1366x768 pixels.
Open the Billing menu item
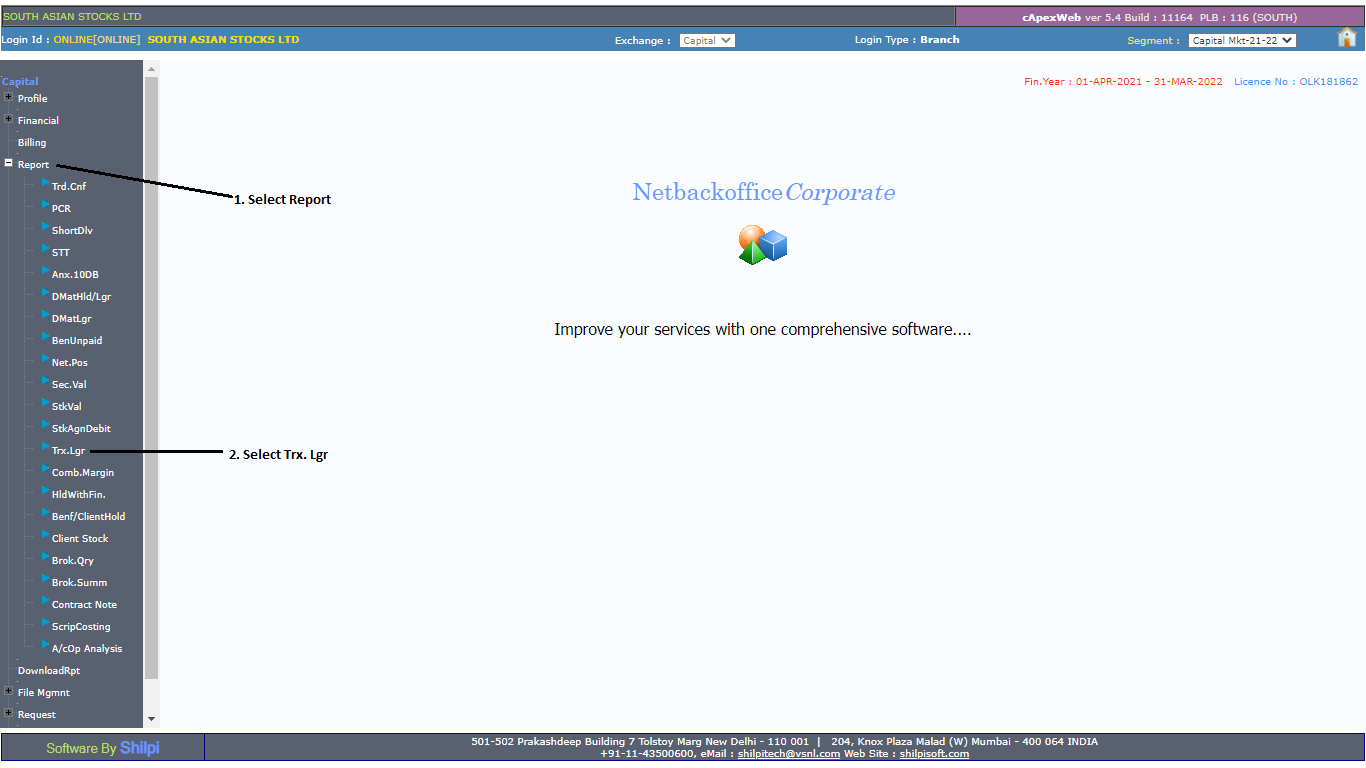tap(32, 143)
